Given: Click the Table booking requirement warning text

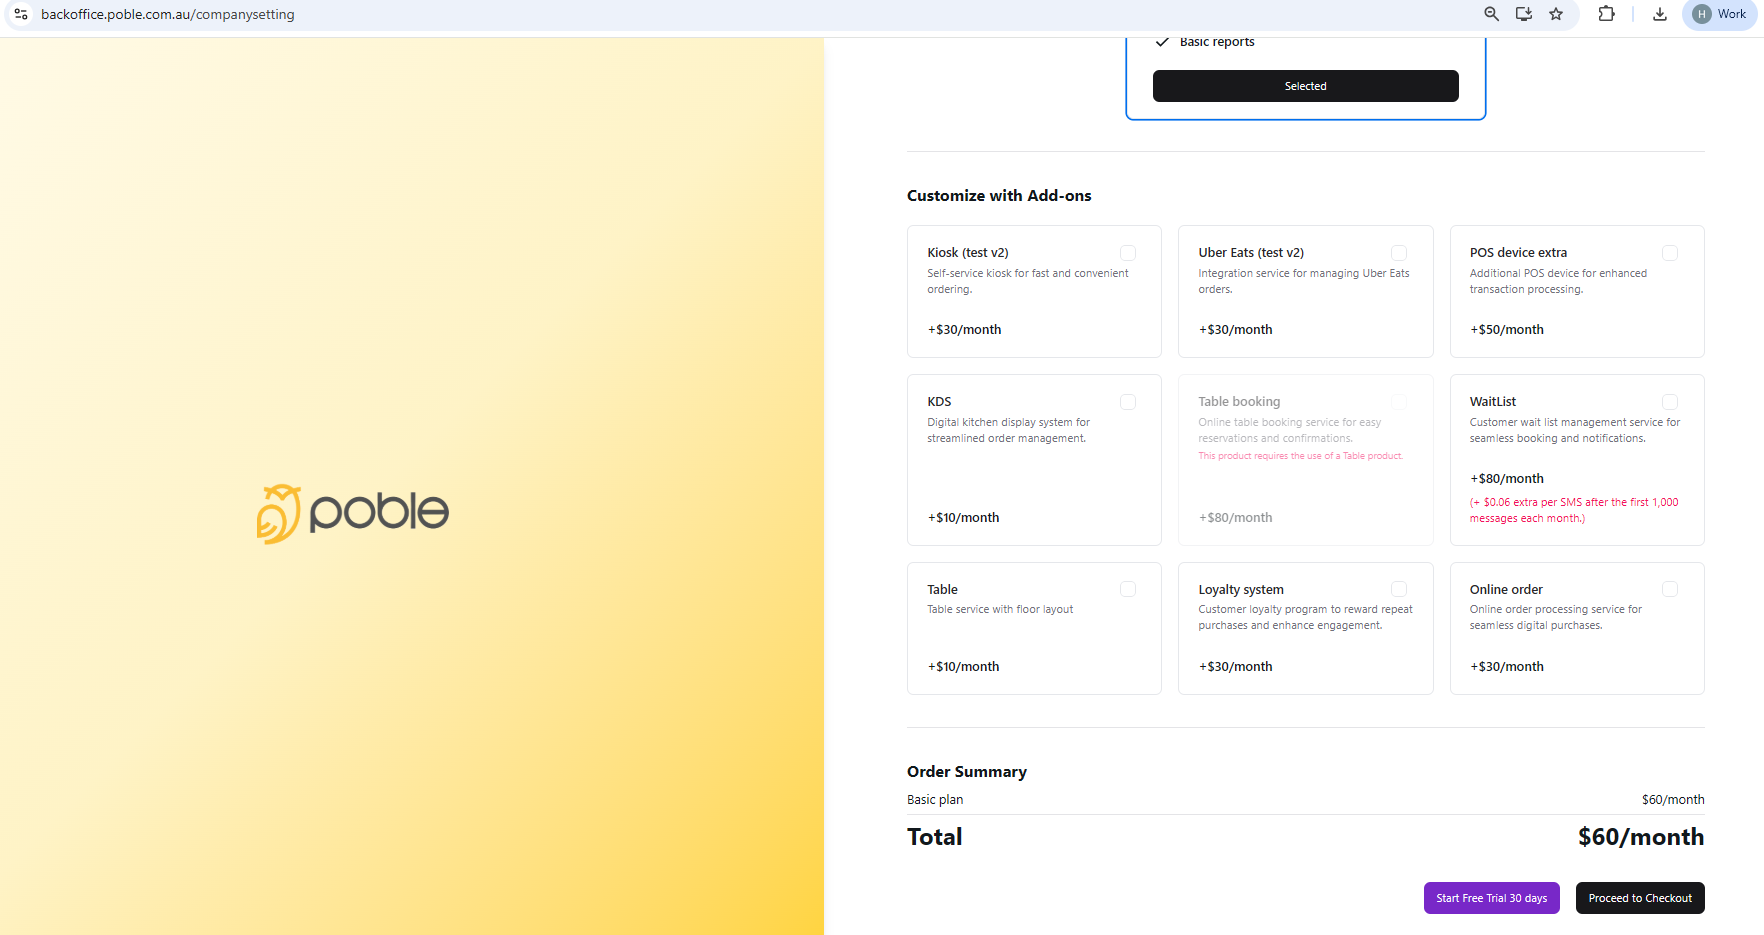Looking at the screenshot, I should click(x=1301, y=456).
